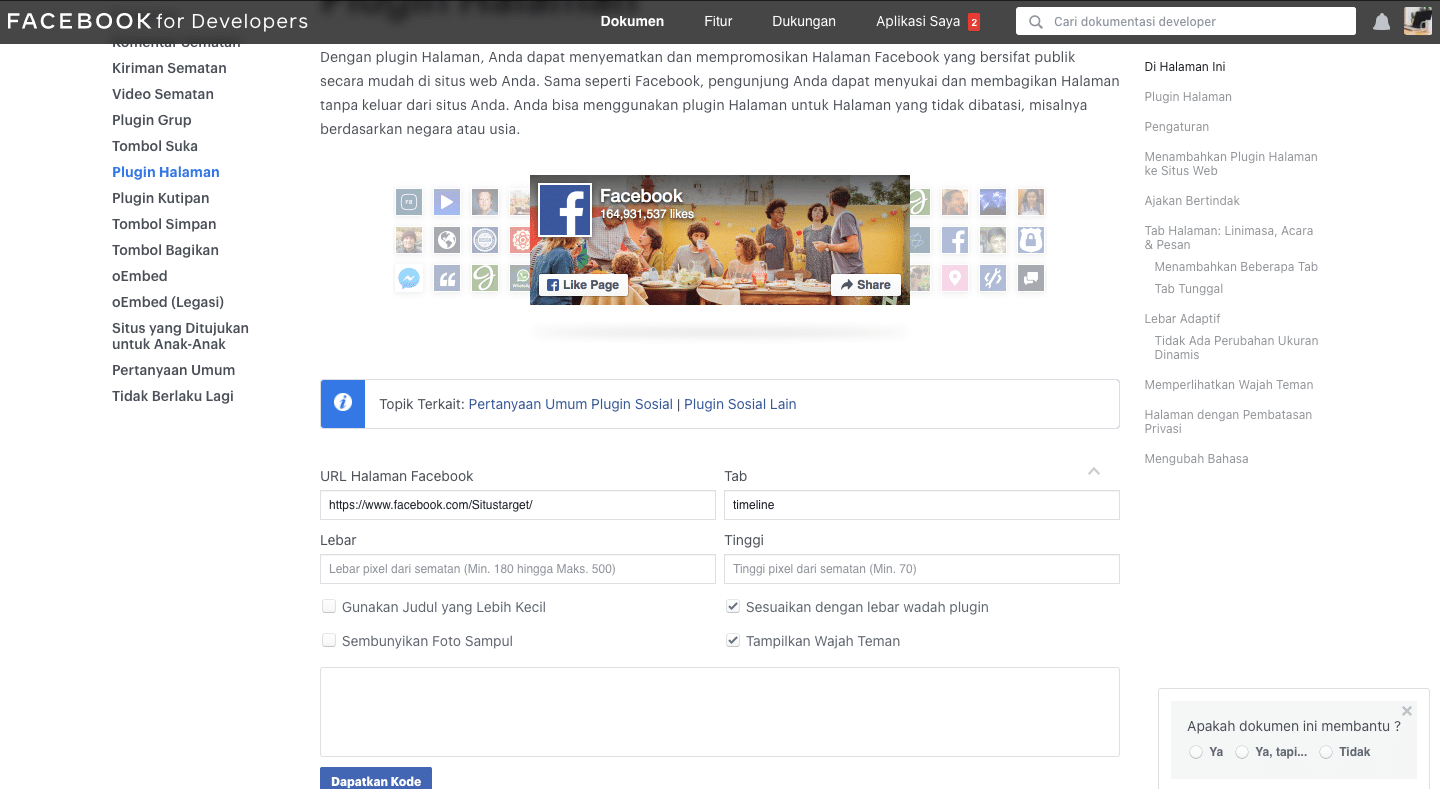
Task: Select the 'Ya' feedback radio button
Action: 1196,752
